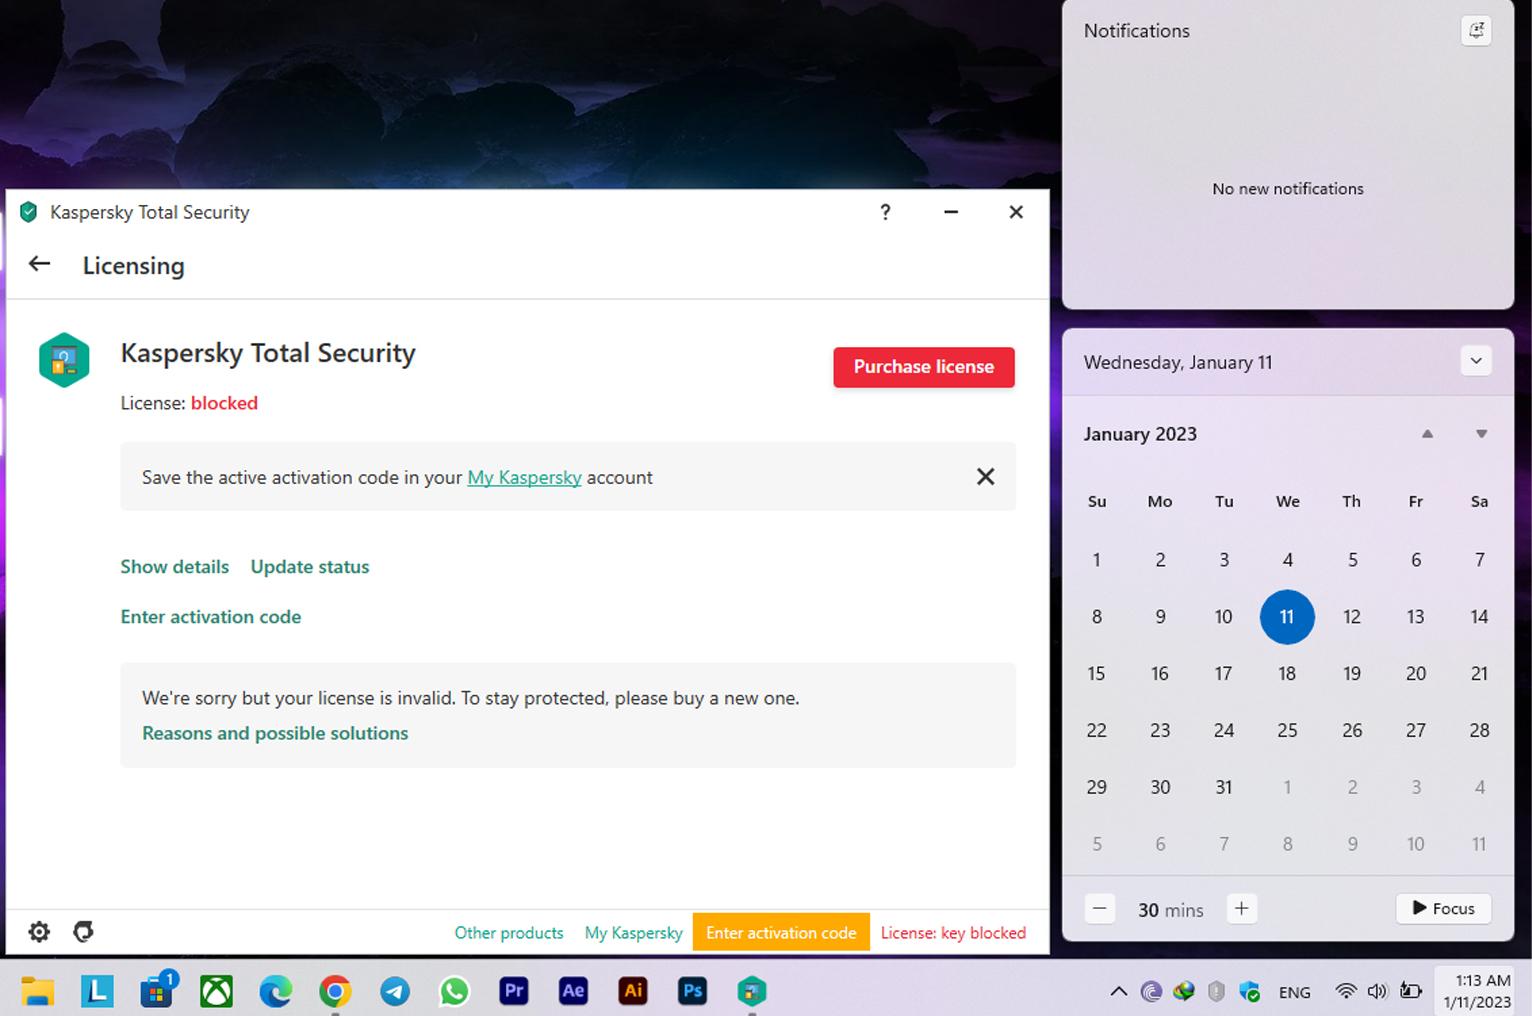This screenshot has width=1532, height=1016.
Task: Open Wi-Fi network tray icon
Action: click(1346, 991)
